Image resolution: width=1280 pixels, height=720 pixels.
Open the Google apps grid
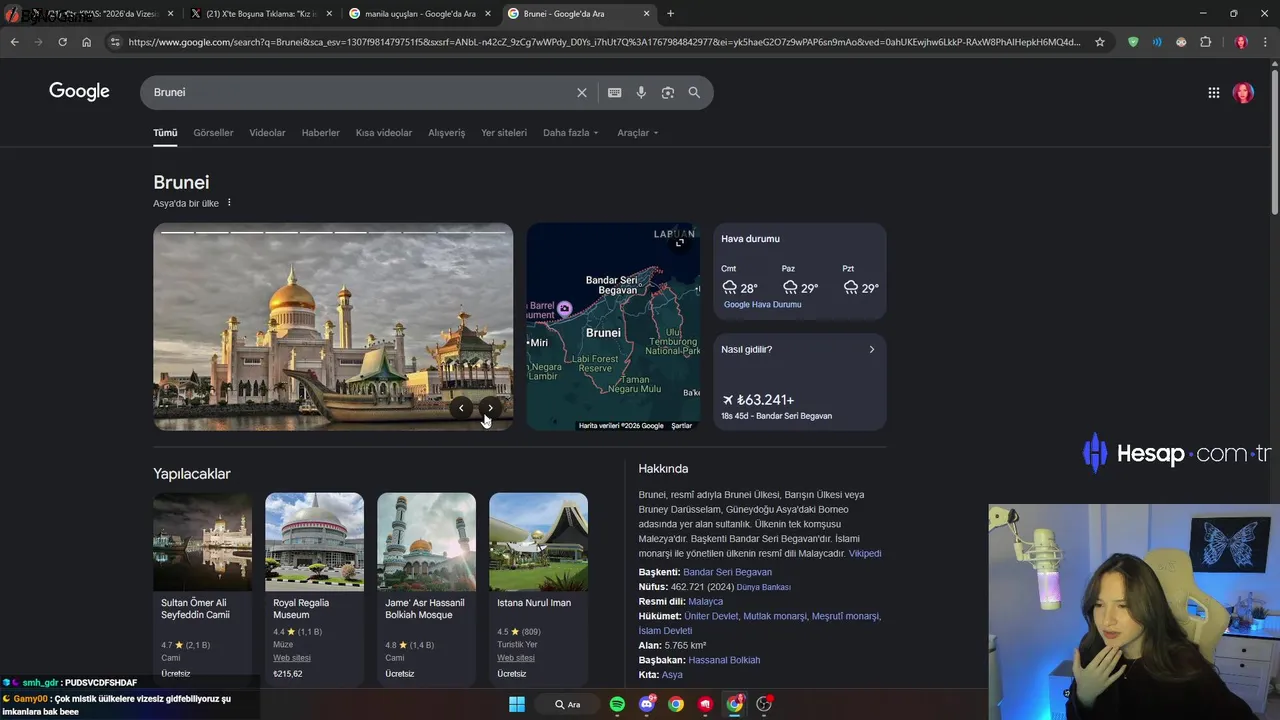(x=1214, y=93)
